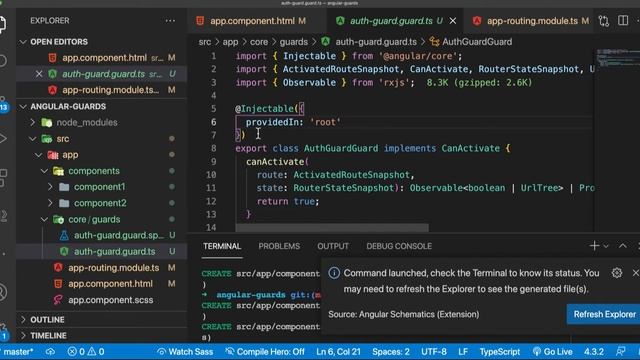
Task: Click Ln 6, Col 21 cursor position
Action: [338, 351]
